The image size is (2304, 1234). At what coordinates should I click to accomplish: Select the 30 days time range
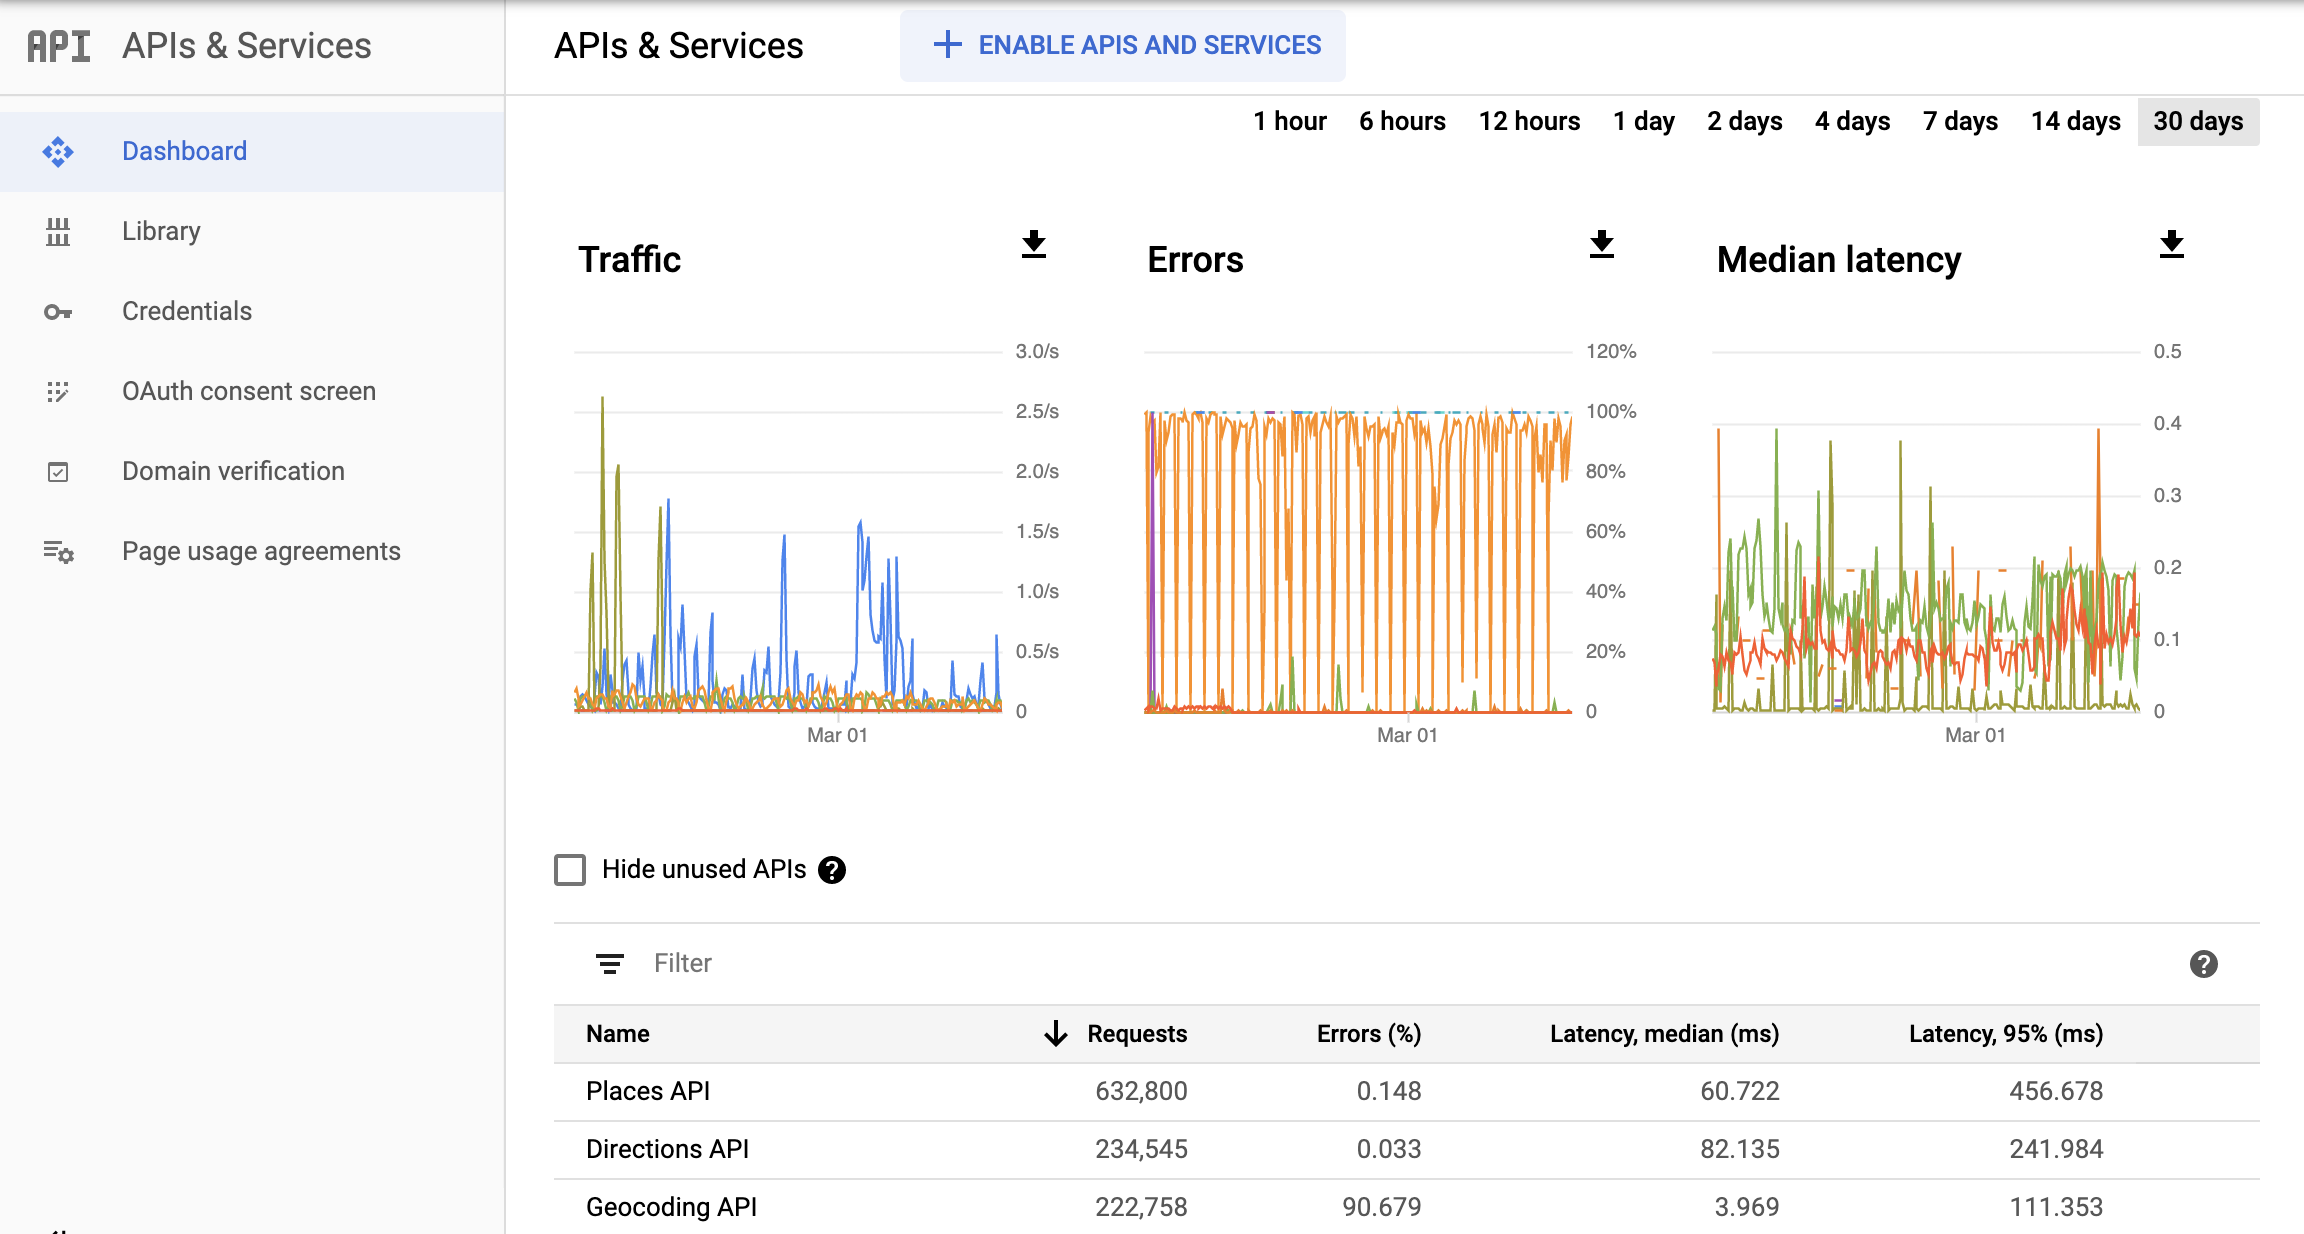pos(2197,120)
